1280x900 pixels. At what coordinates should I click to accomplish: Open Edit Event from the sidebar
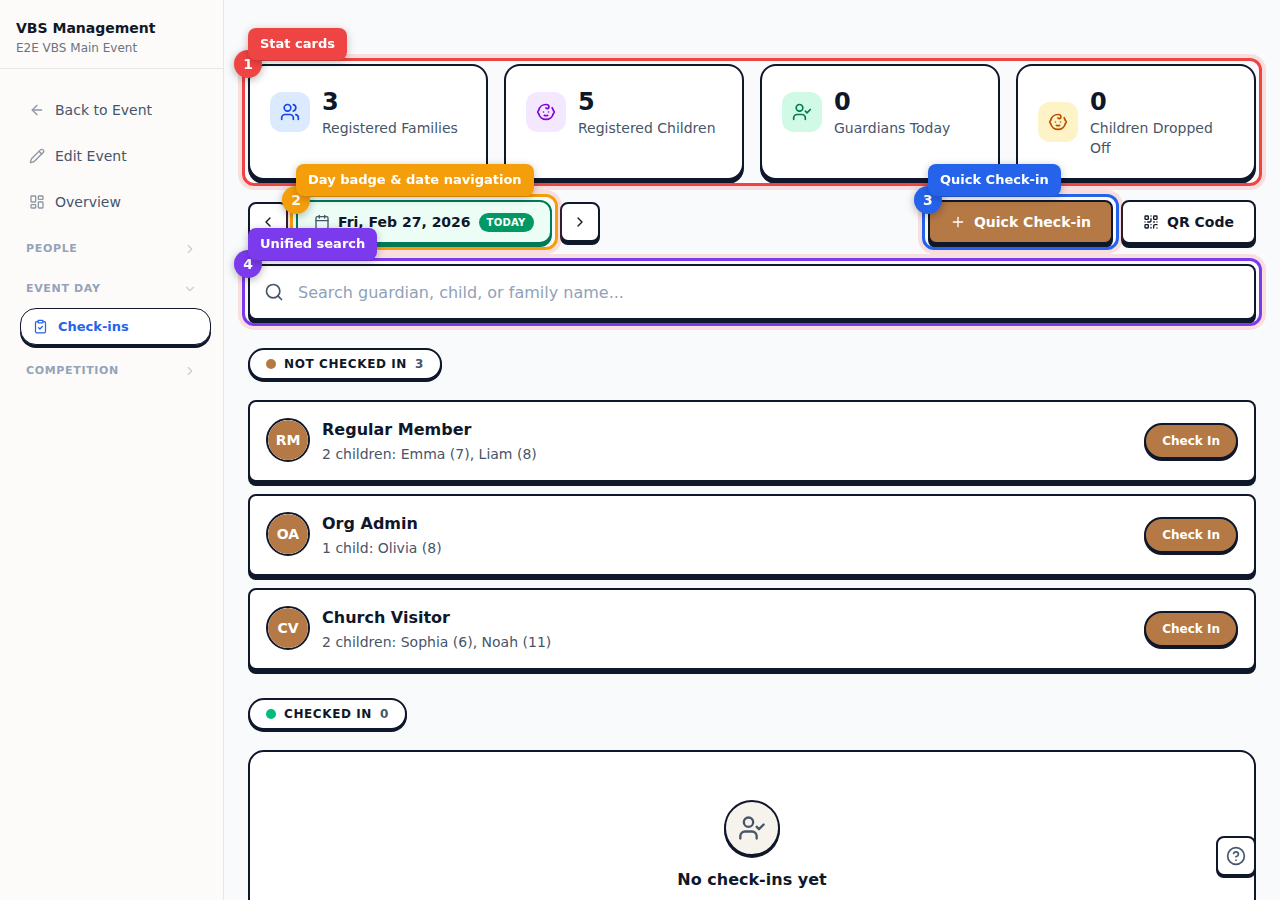(x=91, y=156)
